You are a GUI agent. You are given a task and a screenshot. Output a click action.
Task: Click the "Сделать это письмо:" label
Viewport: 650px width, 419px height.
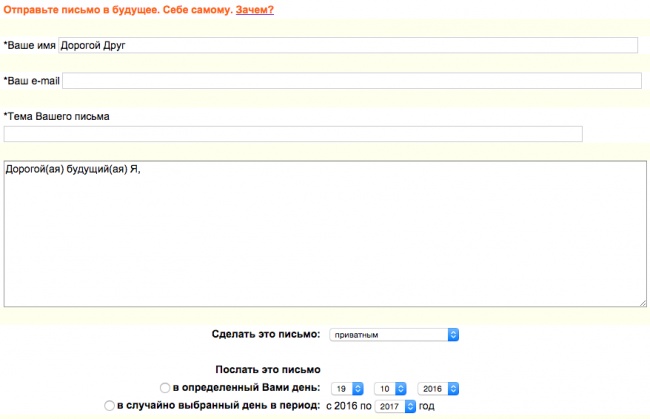click(x=265, y=334)
